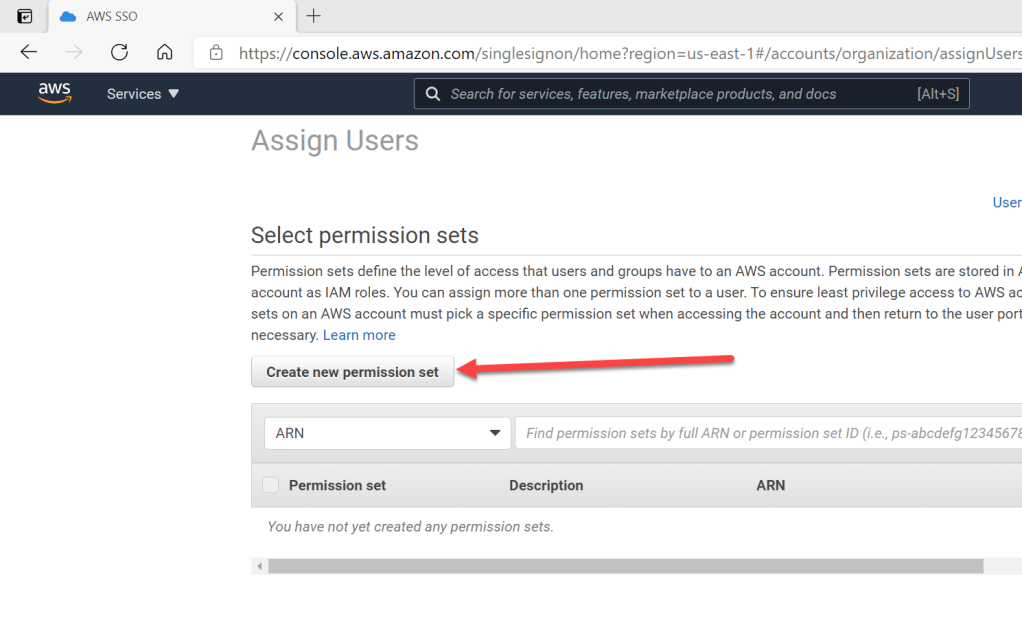
Task: Toggle the select-all permission sets checkbox
Action: pos(270,485)
